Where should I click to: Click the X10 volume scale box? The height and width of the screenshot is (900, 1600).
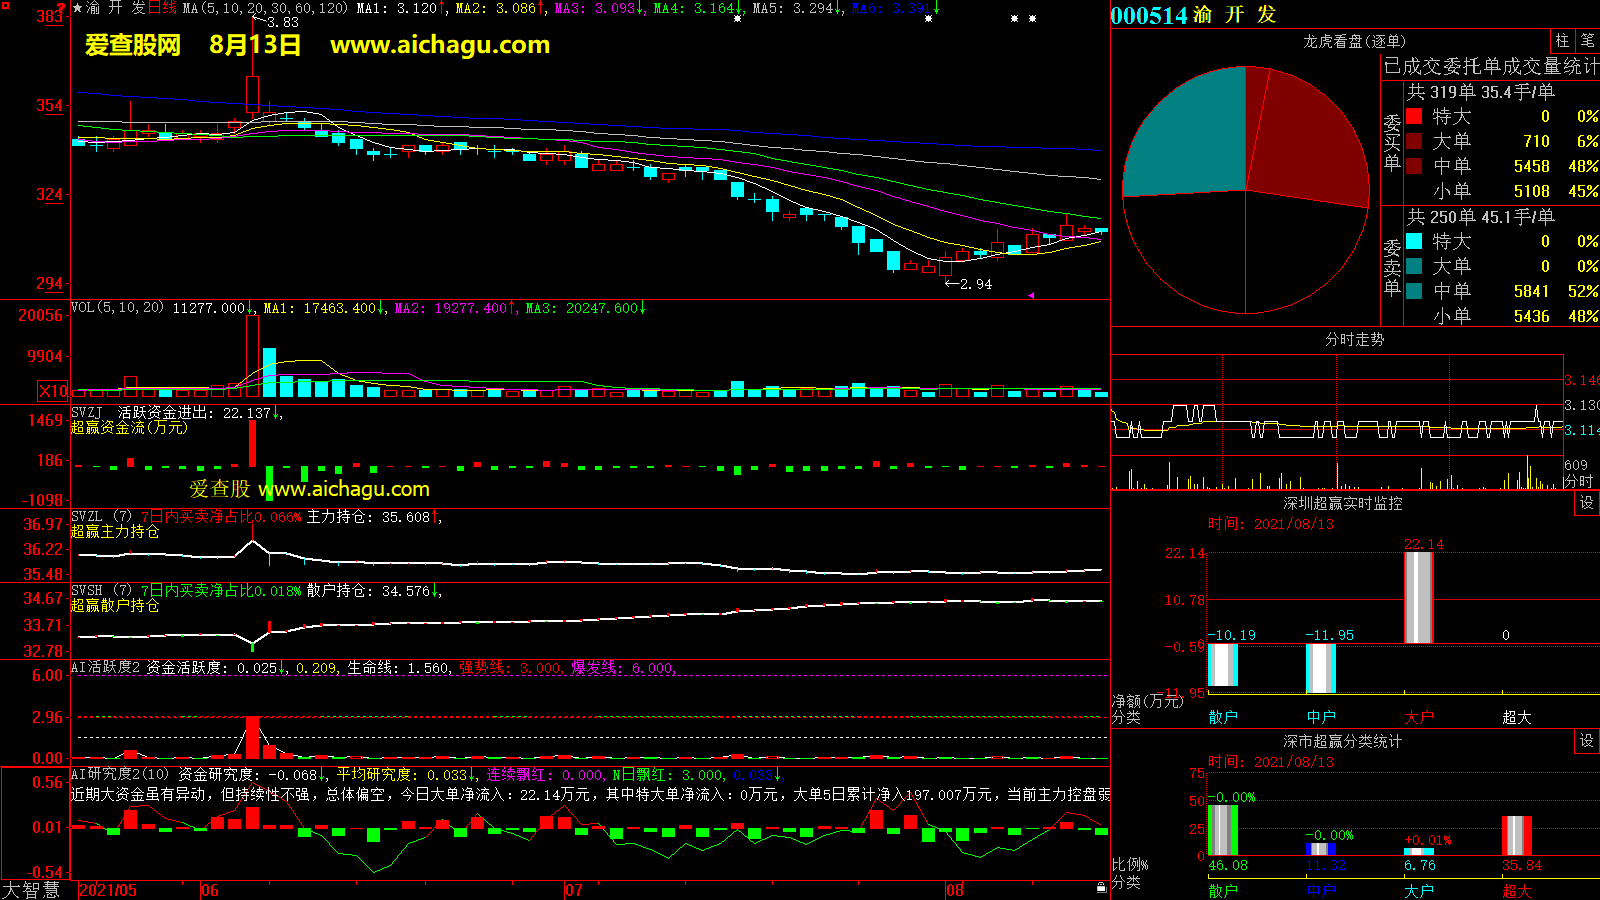coord(53,391)
